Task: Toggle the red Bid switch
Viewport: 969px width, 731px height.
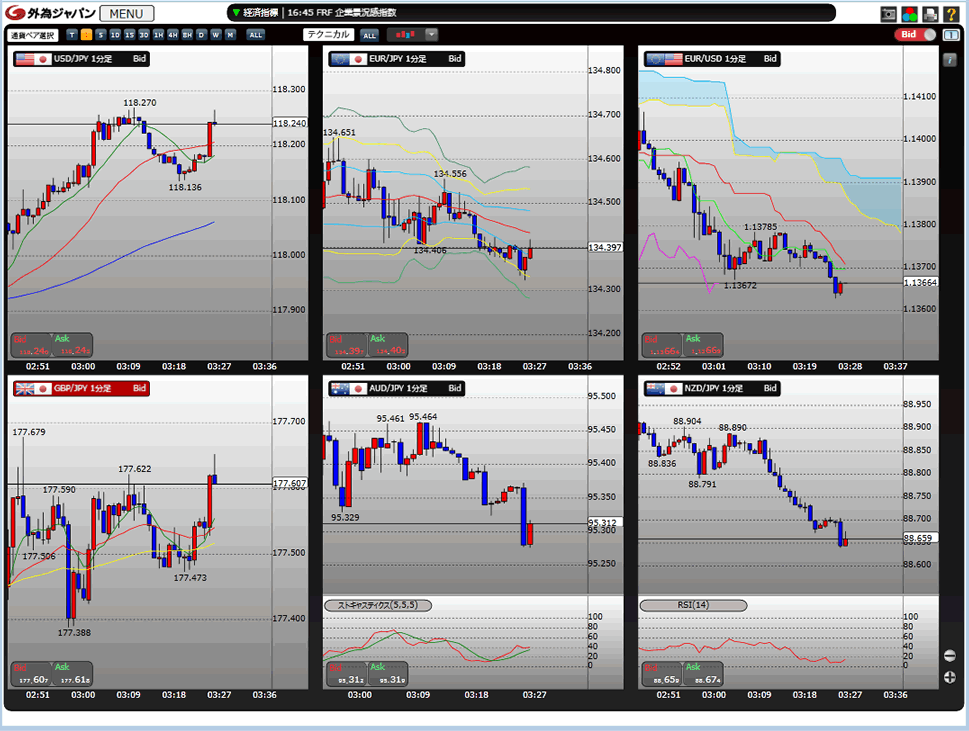Action: [915, 35]
